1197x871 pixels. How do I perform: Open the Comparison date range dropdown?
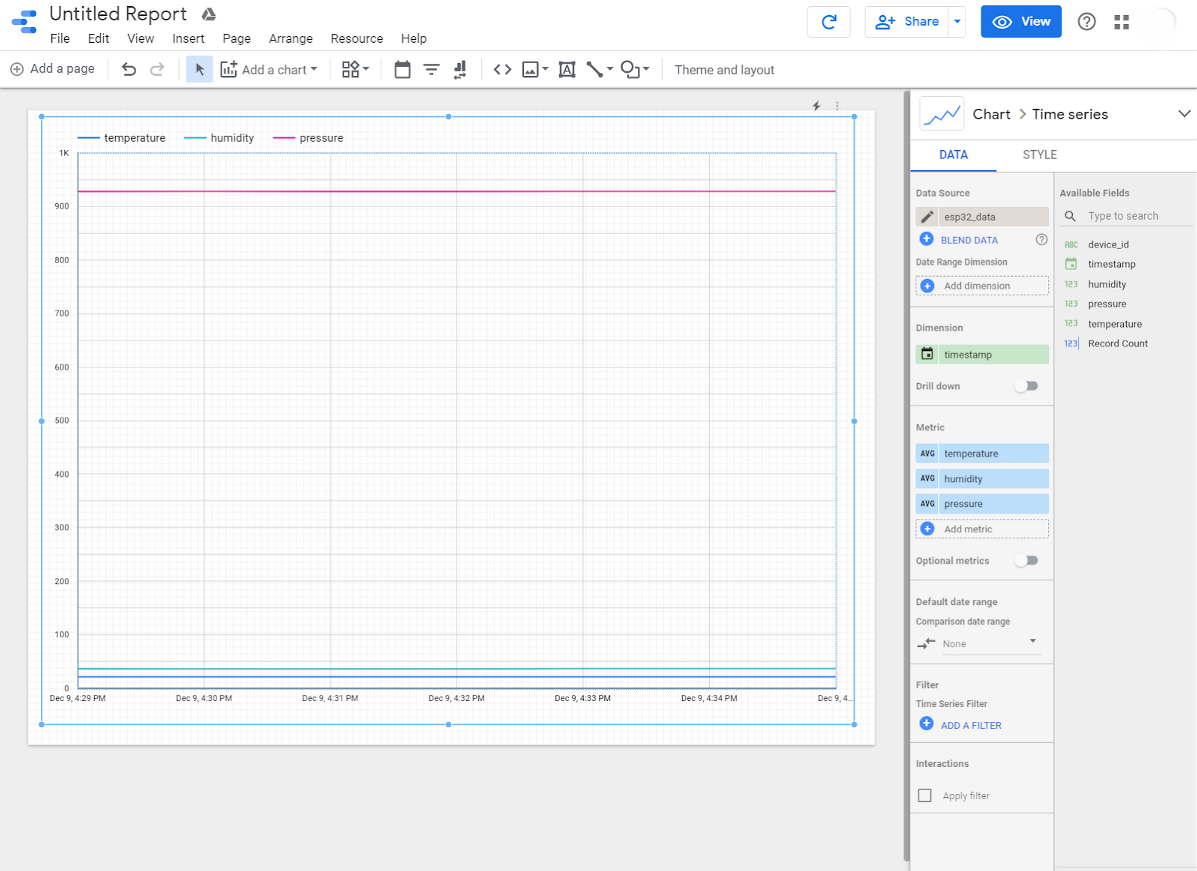click(978, 643)
